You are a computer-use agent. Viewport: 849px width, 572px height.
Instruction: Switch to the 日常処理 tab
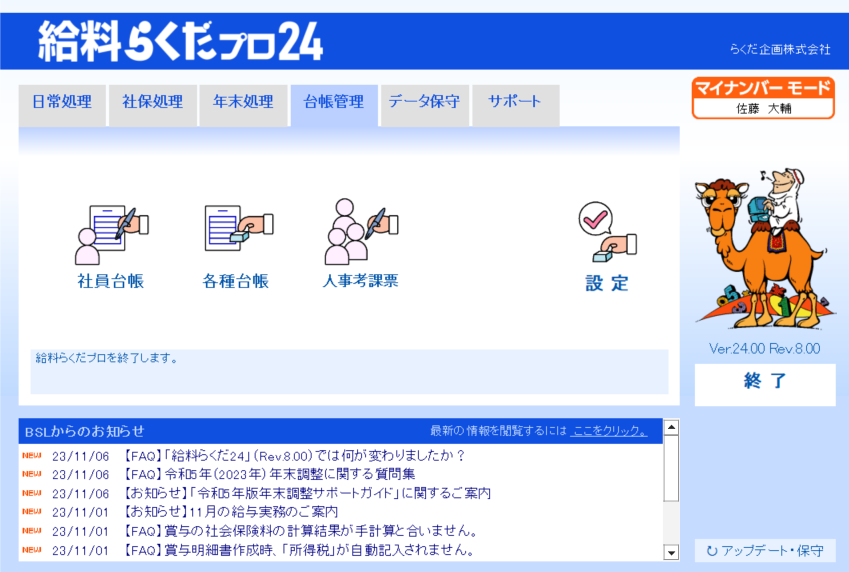click(x=62, y=105)
